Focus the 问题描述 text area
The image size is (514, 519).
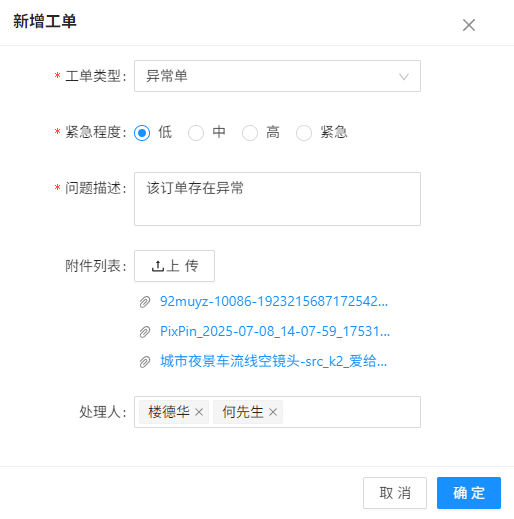[277, 199]
